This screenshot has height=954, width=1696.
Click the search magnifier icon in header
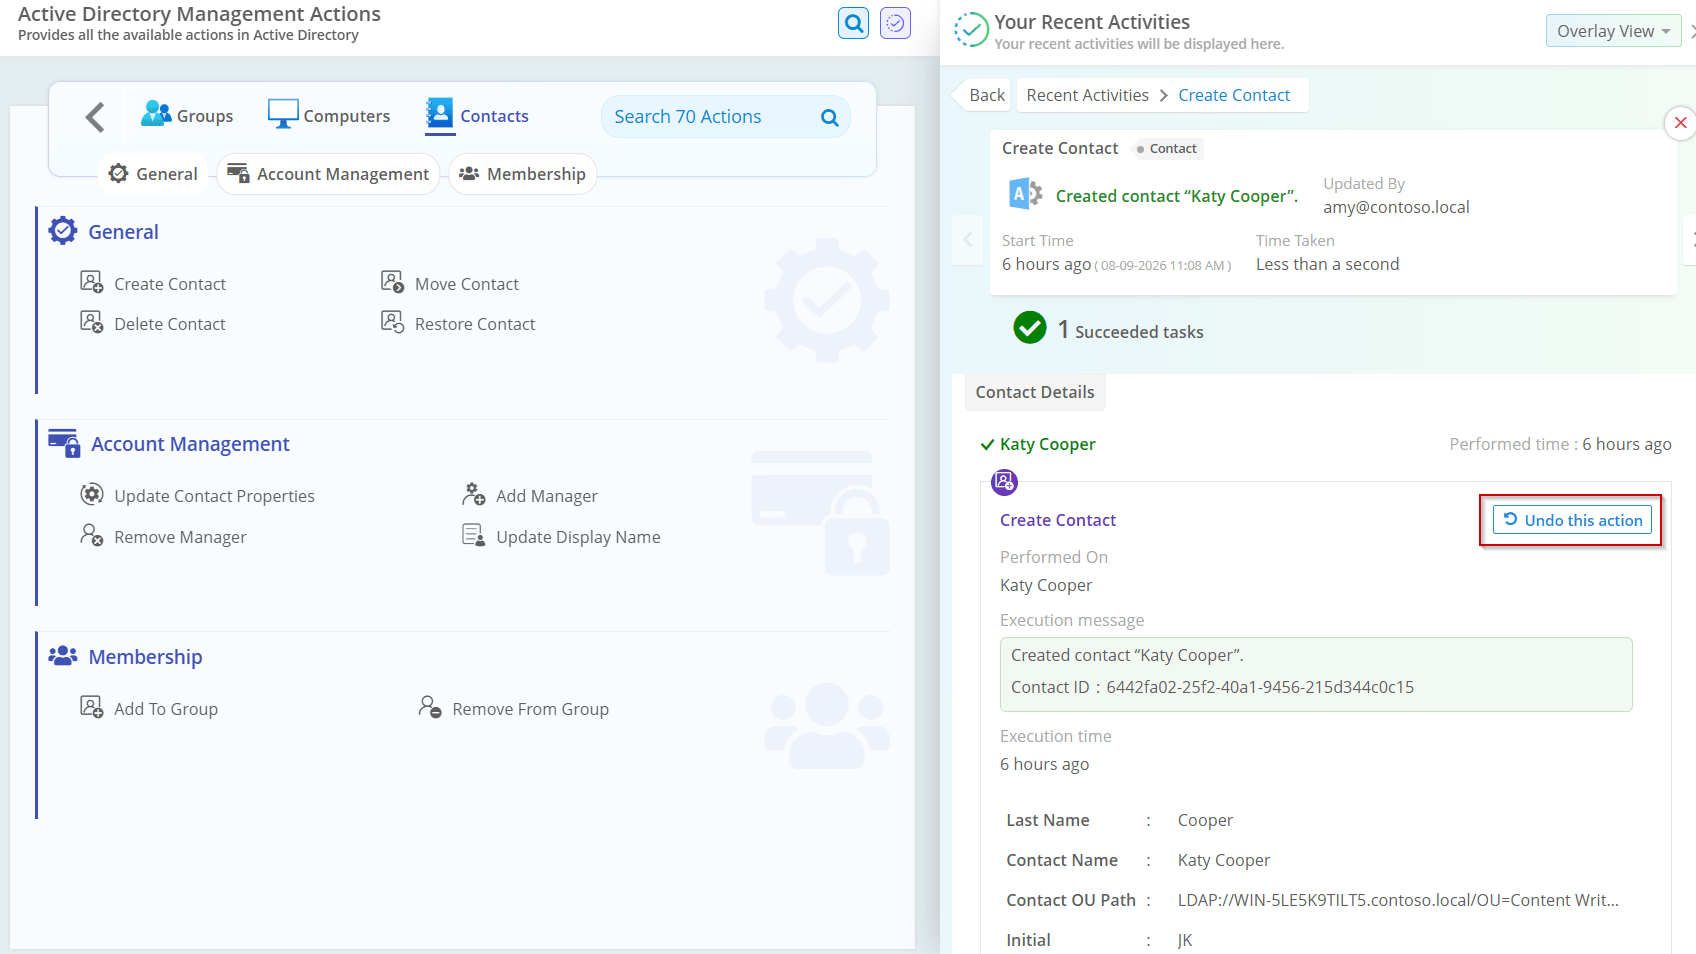854,23
